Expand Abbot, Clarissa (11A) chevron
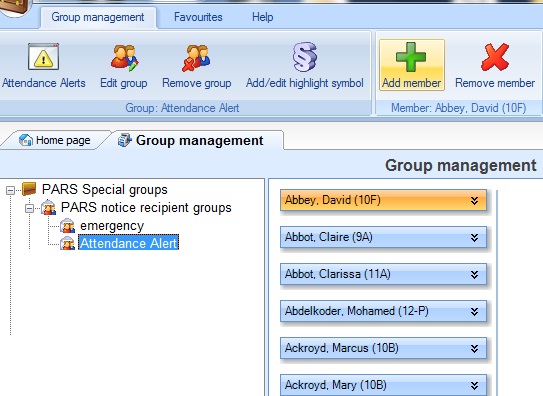Image resolution: width=543 pixels, height=396 pixels. [x=474, y=274]
